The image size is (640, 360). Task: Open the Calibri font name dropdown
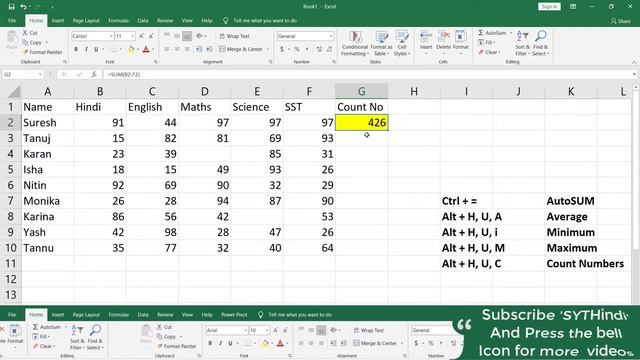click(111, 36)
